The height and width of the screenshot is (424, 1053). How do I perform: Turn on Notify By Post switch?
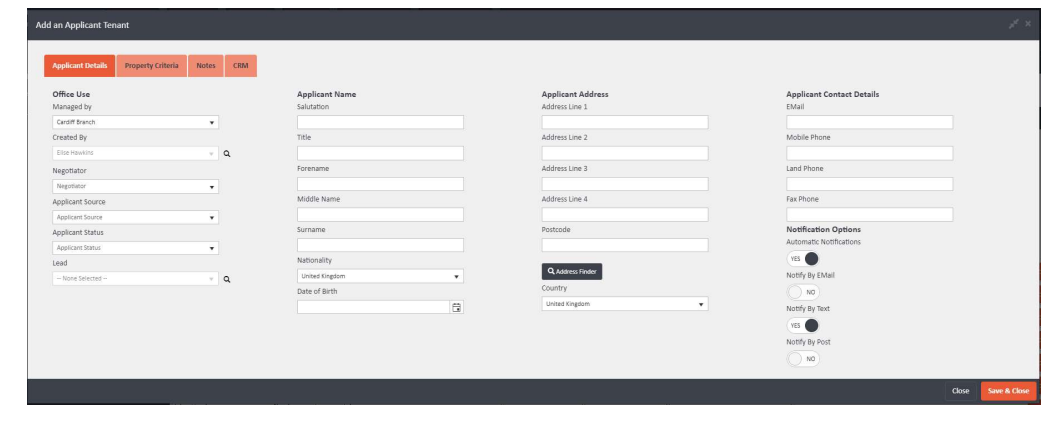(803, 358)
